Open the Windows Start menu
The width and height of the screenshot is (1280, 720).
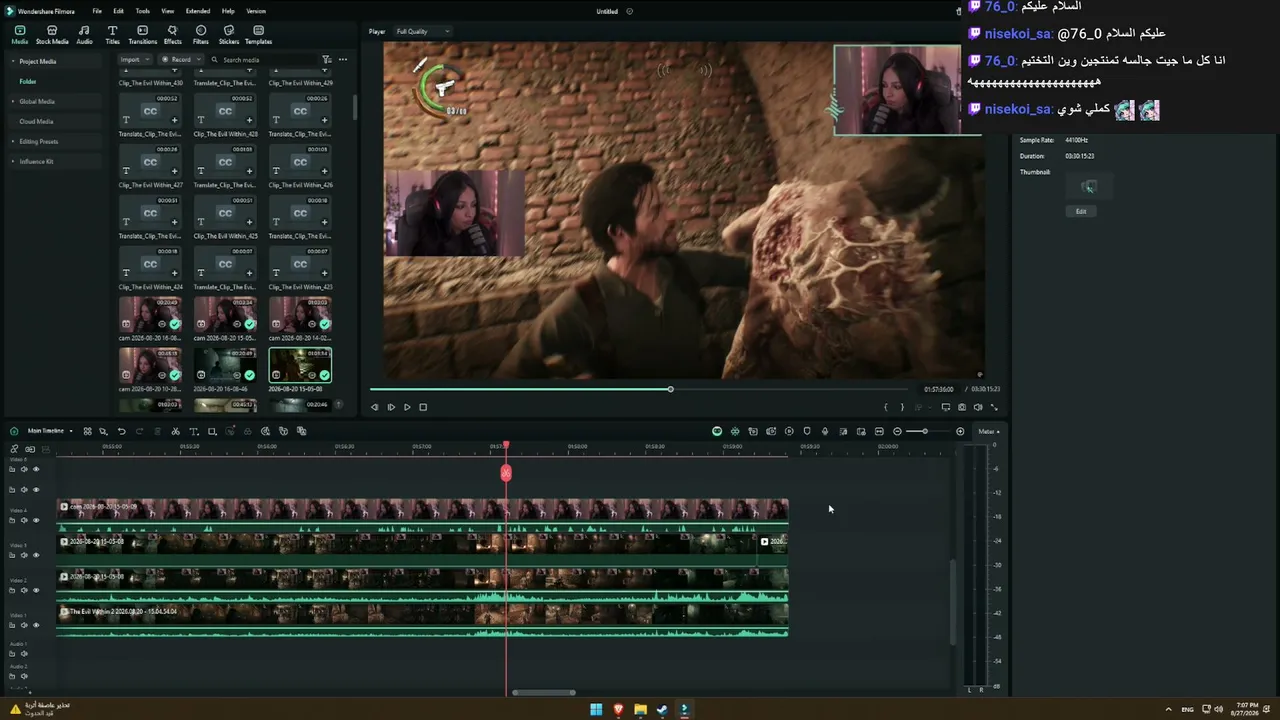tap(596, 710)
